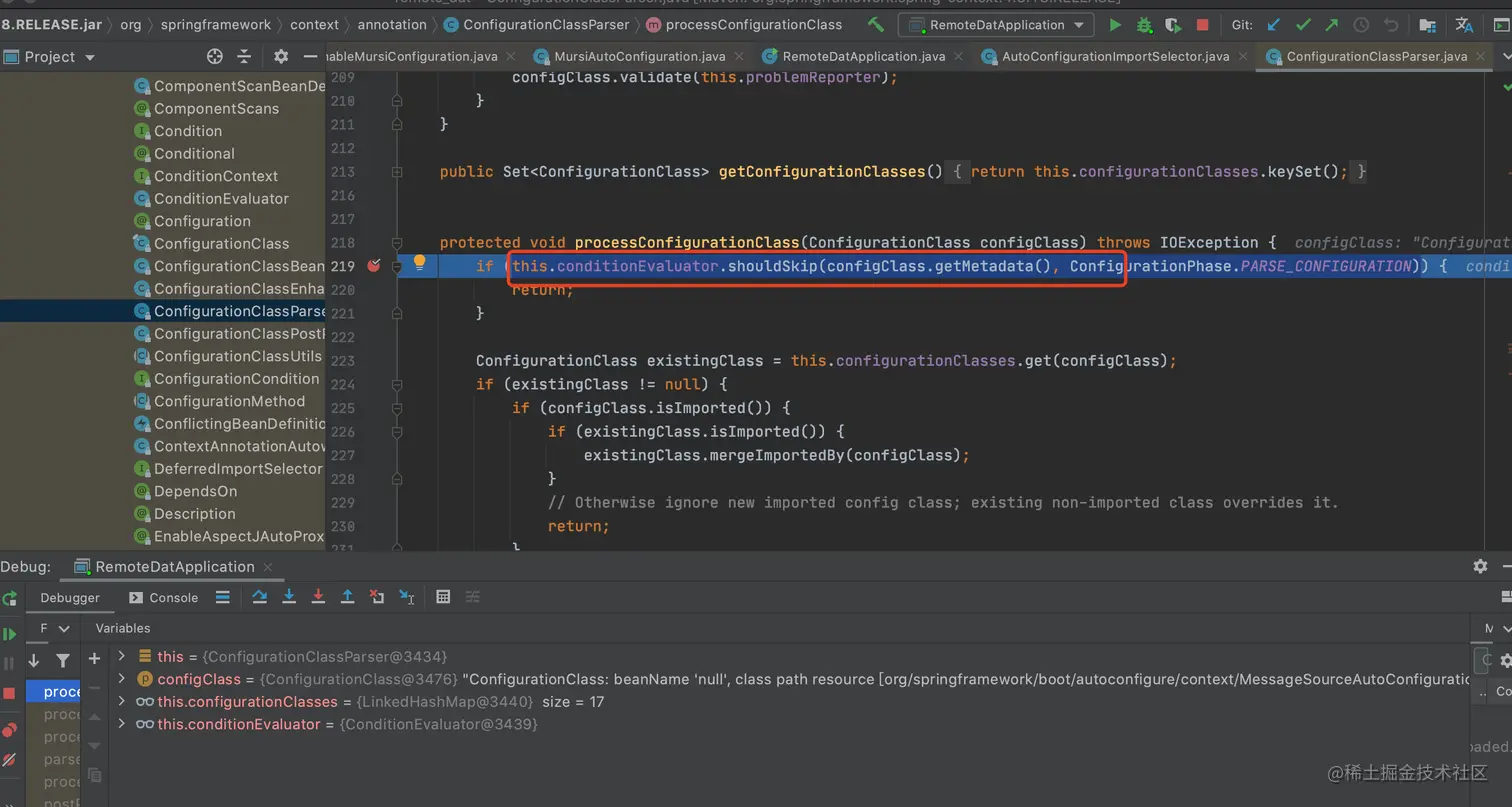The width and height of the screenshot is (1512, 807).
Task: Expand this.conditionEvaluator variable node
Action: tap(122, 724)
